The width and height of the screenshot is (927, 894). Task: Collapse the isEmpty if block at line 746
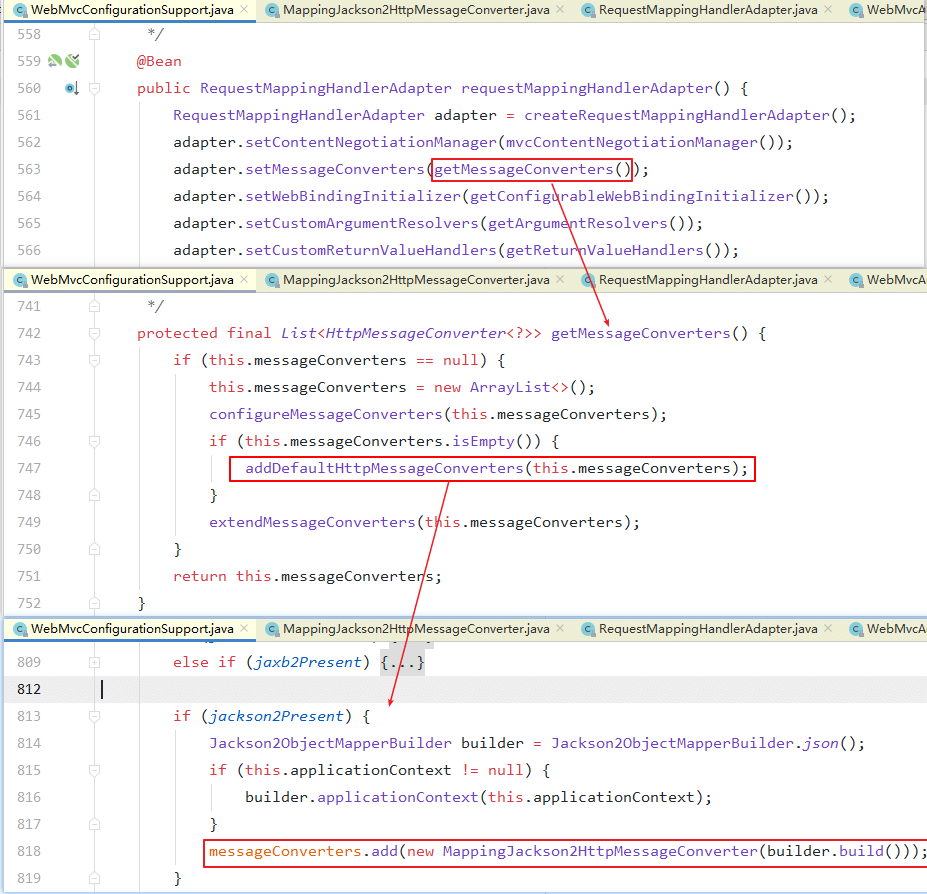tap(94, 442)
